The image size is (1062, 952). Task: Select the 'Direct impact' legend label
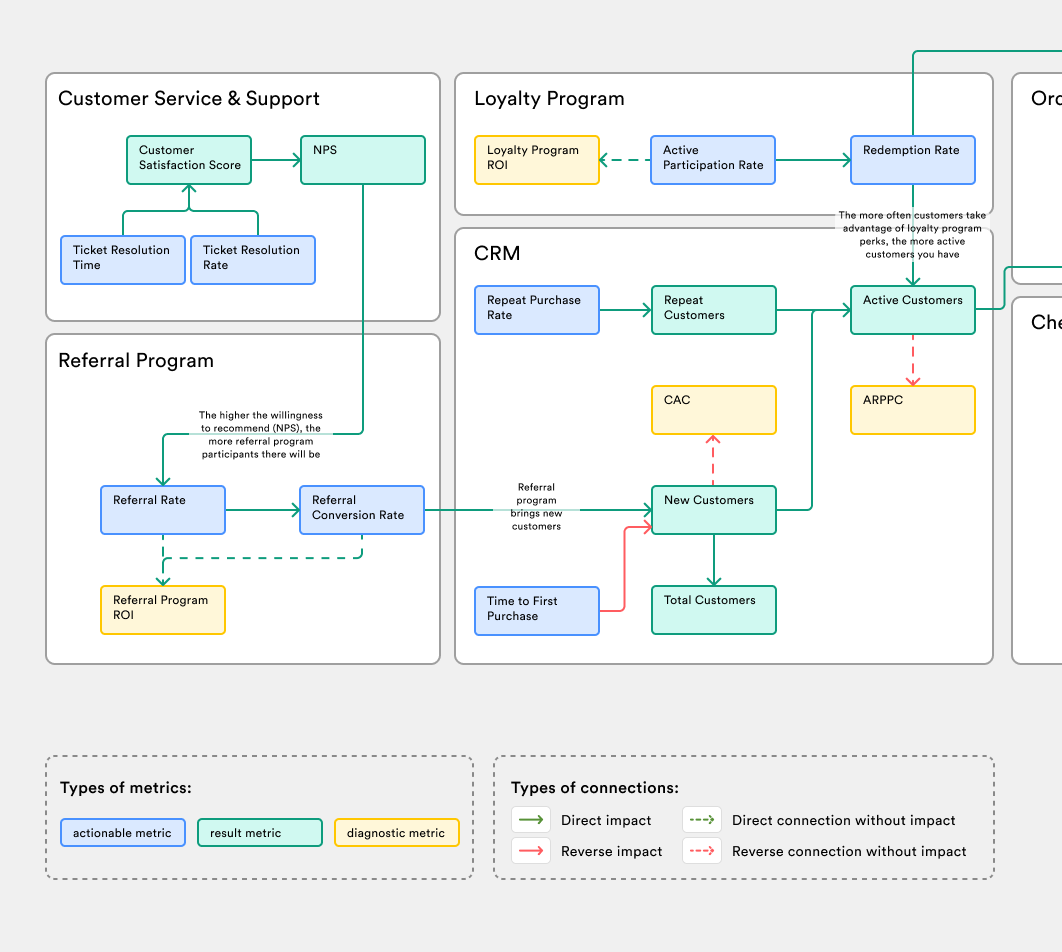pos(606,821)
